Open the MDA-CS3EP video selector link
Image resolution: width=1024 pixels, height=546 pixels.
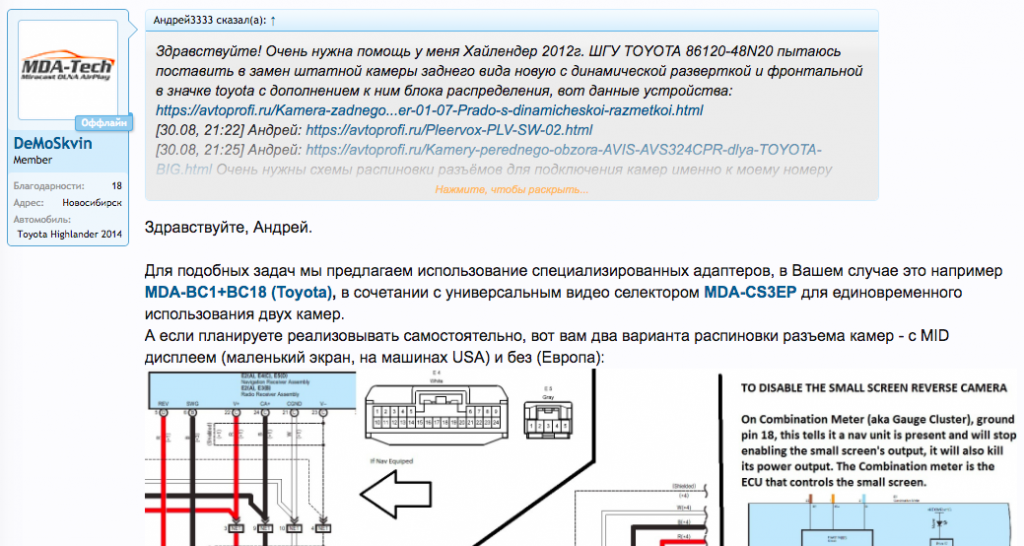pyautogui.click(x=750, y=292)
